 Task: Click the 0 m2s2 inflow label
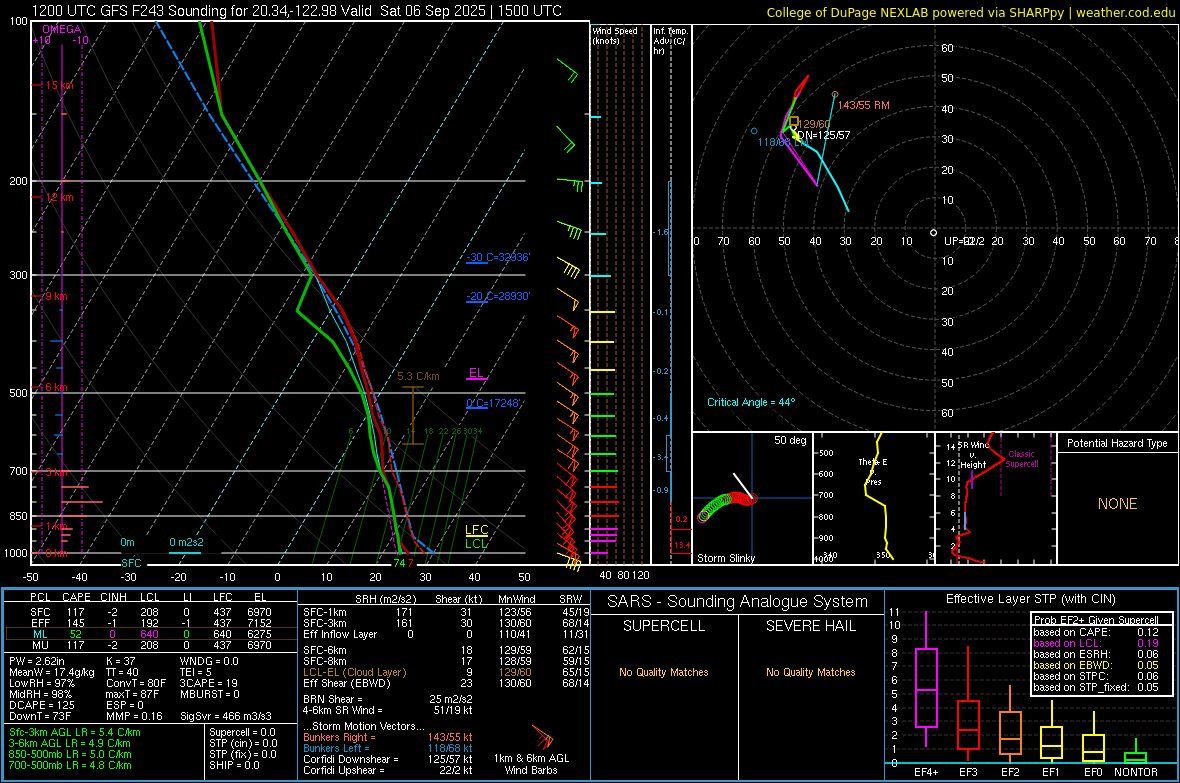pos(186,542)
